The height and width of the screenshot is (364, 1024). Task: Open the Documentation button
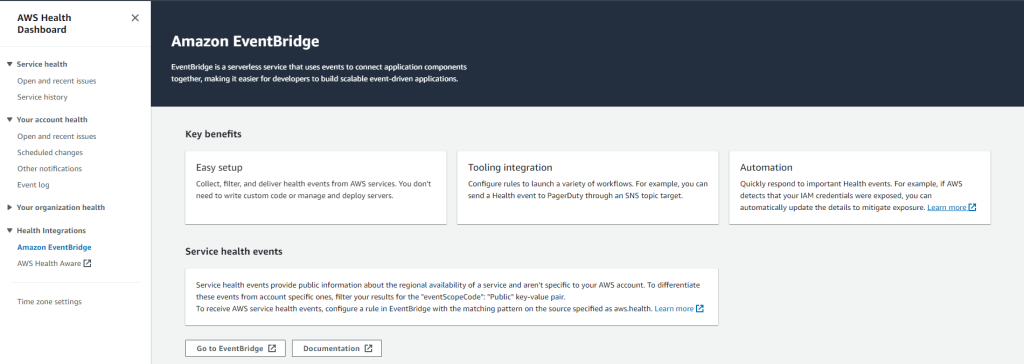pos(337,348)
